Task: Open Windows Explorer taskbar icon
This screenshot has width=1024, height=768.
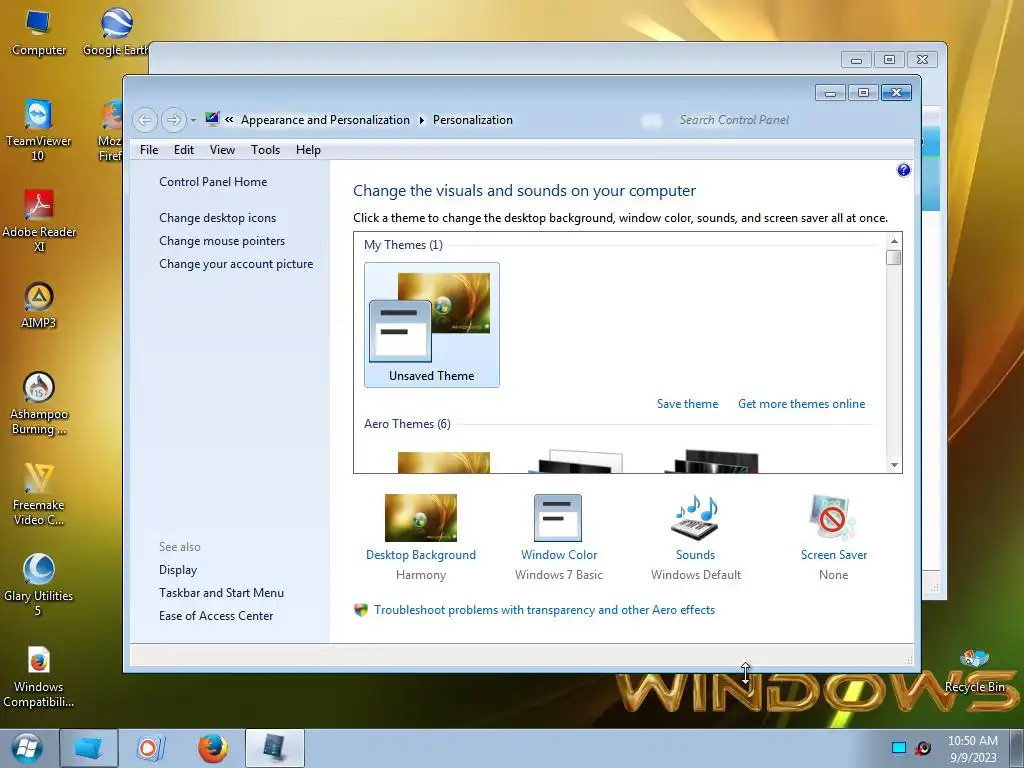Action: tap(89, 748)
